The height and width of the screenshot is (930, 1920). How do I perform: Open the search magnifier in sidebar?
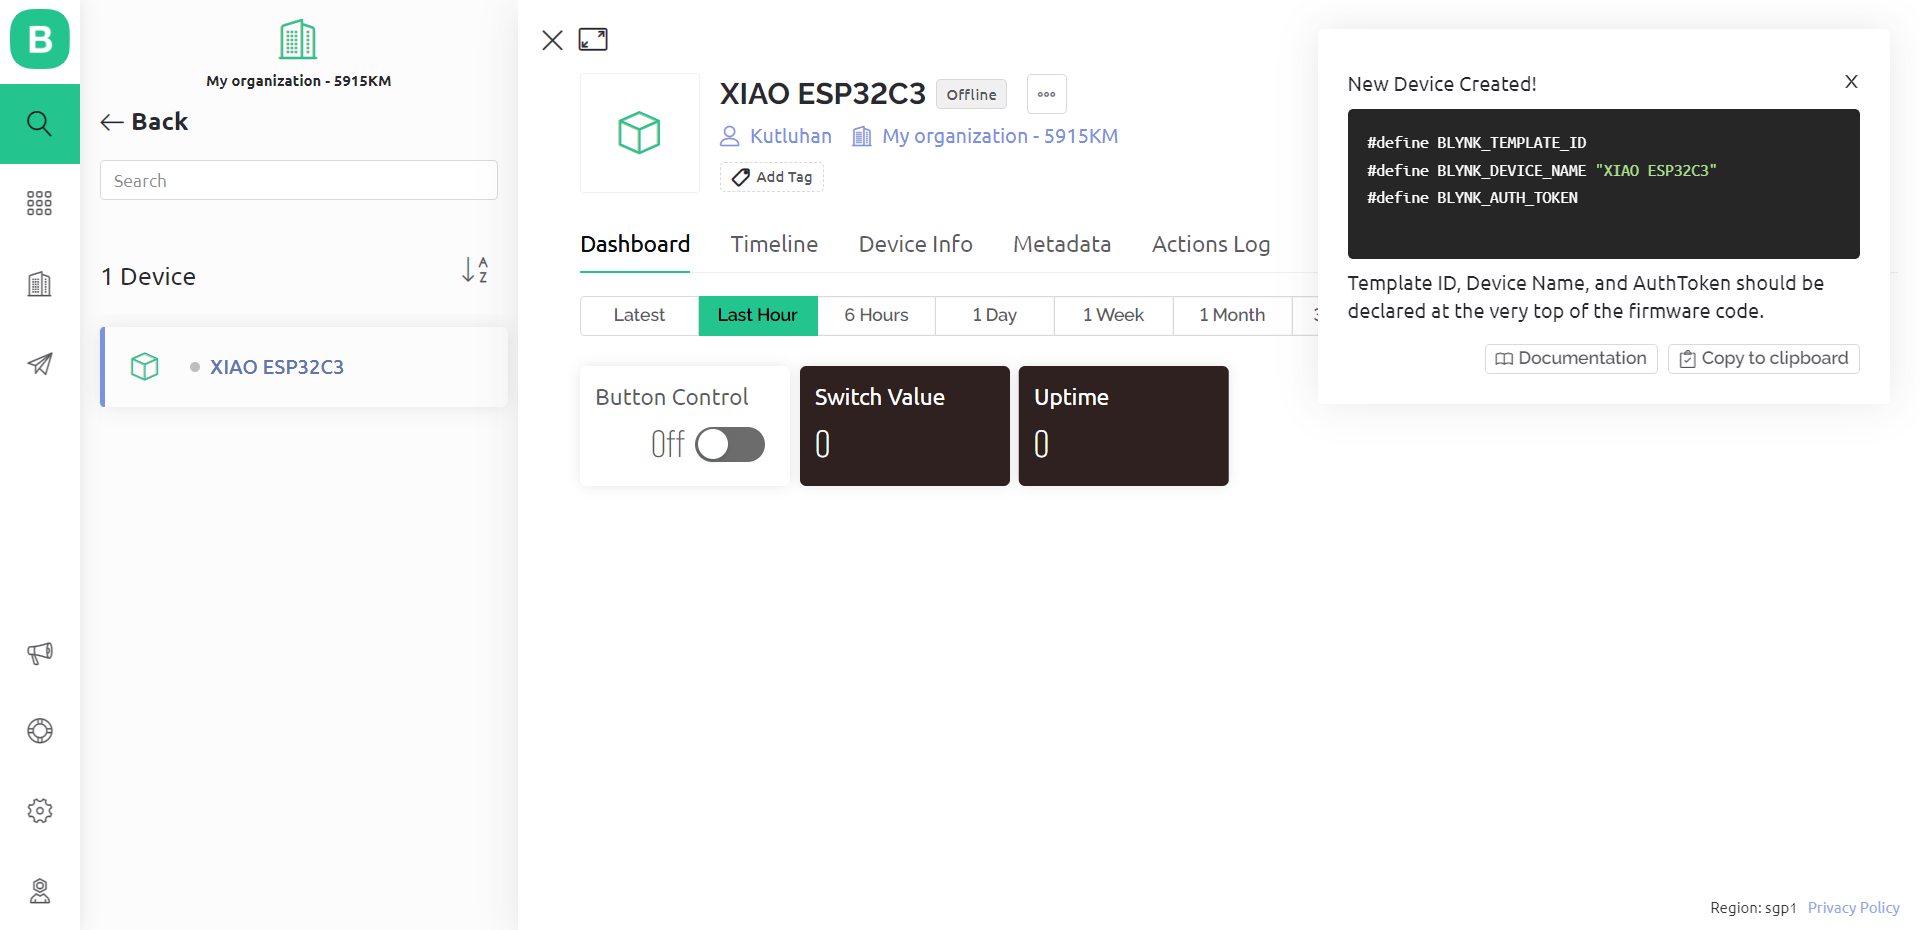point(40,124)
